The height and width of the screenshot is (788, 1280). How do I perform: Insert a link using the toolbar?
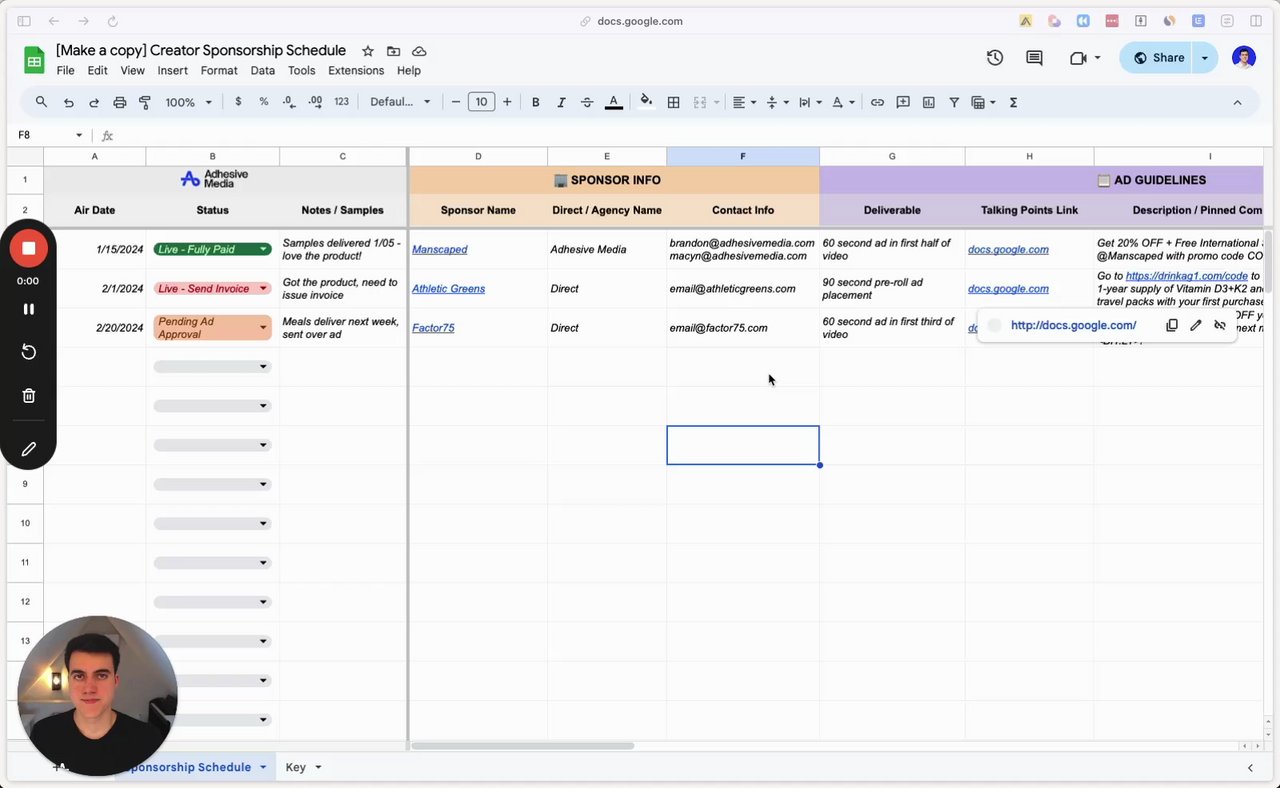coord(877,102)
